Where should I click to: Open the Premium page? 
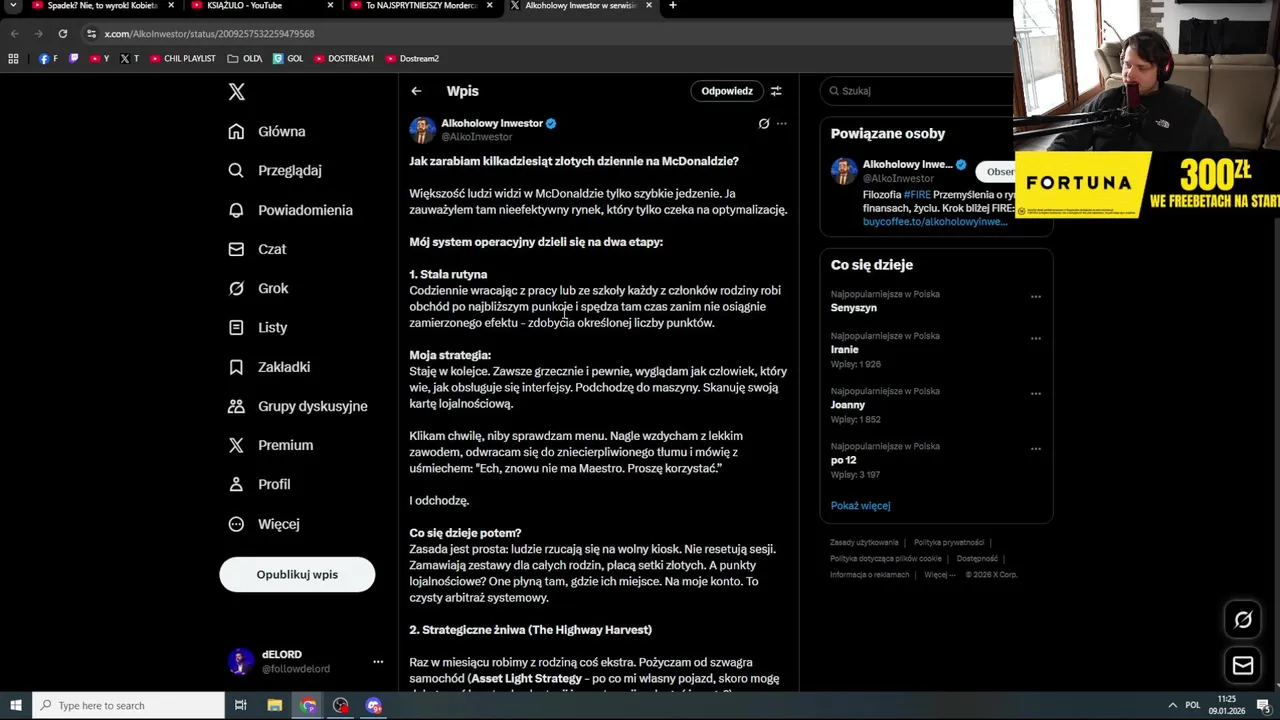(270, 445)
